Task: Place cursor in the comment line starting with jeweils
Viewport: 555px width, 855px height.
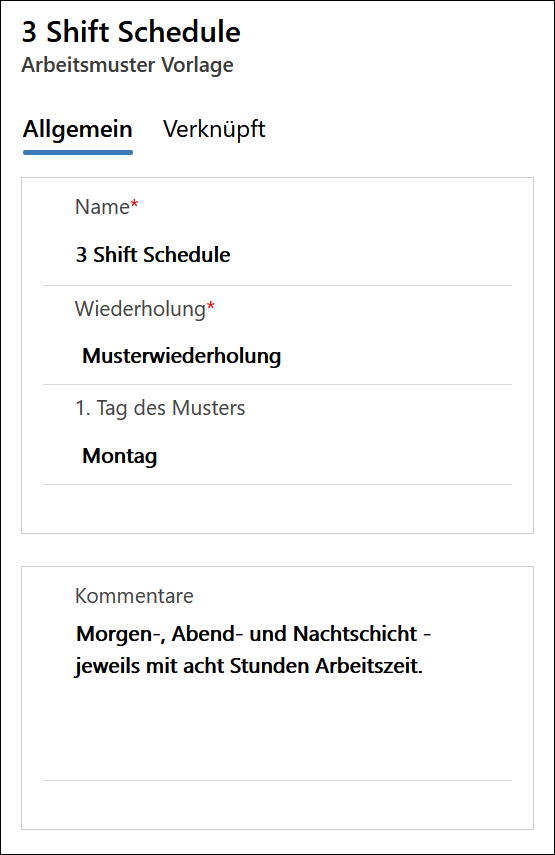Action: click(x=249, y=666)
